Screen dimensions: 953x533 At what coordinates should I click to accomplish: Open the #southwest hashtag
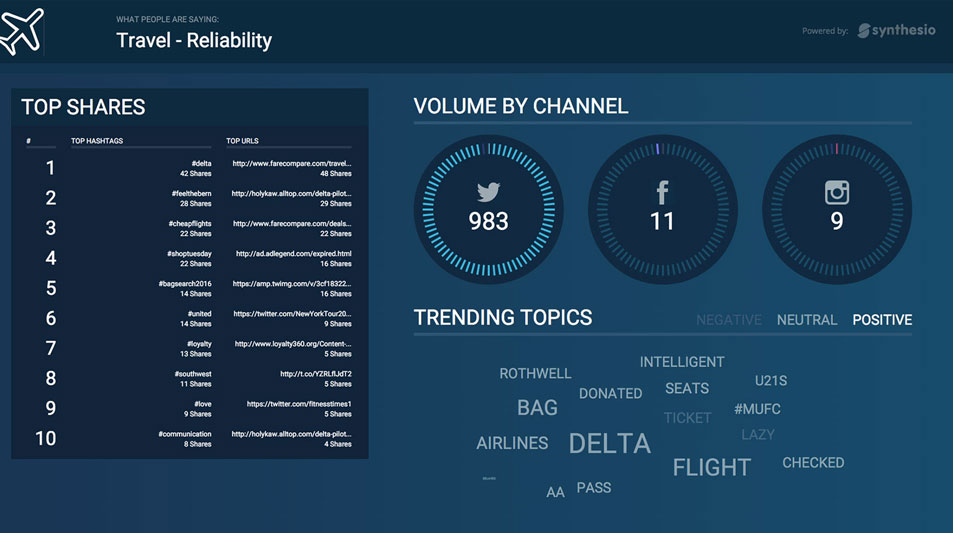pyautogui.click(x=193, y=374)
